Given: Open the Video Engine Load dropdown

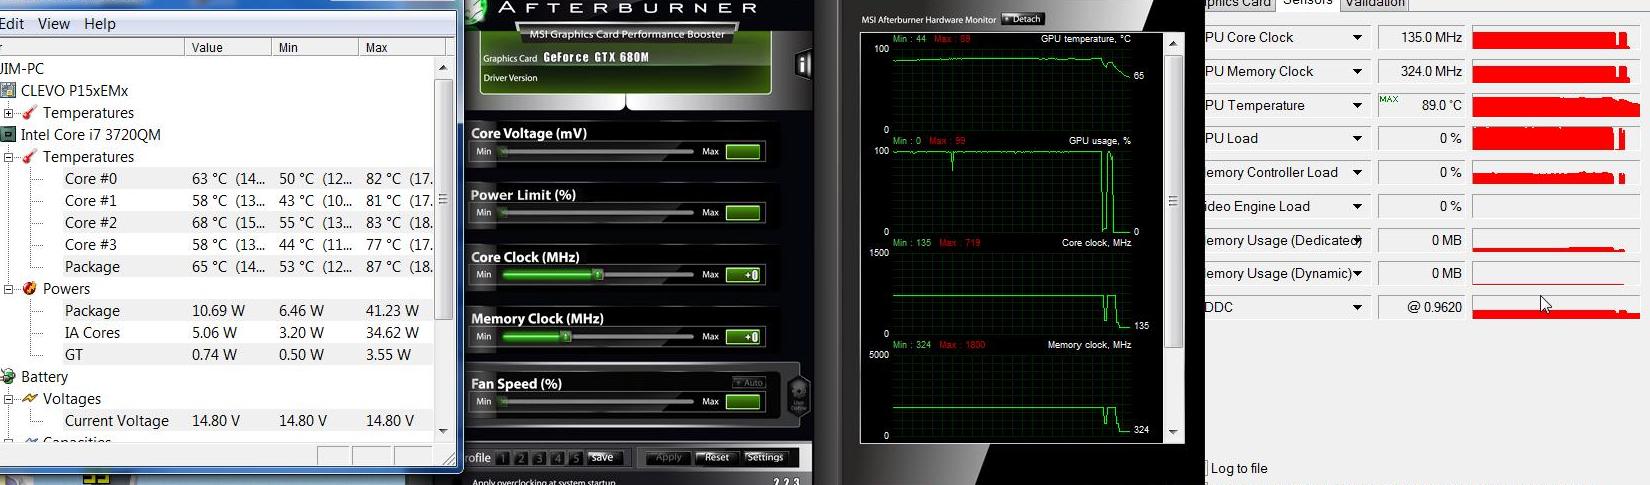Looking at the screenshot, I should coord(1357,207).
